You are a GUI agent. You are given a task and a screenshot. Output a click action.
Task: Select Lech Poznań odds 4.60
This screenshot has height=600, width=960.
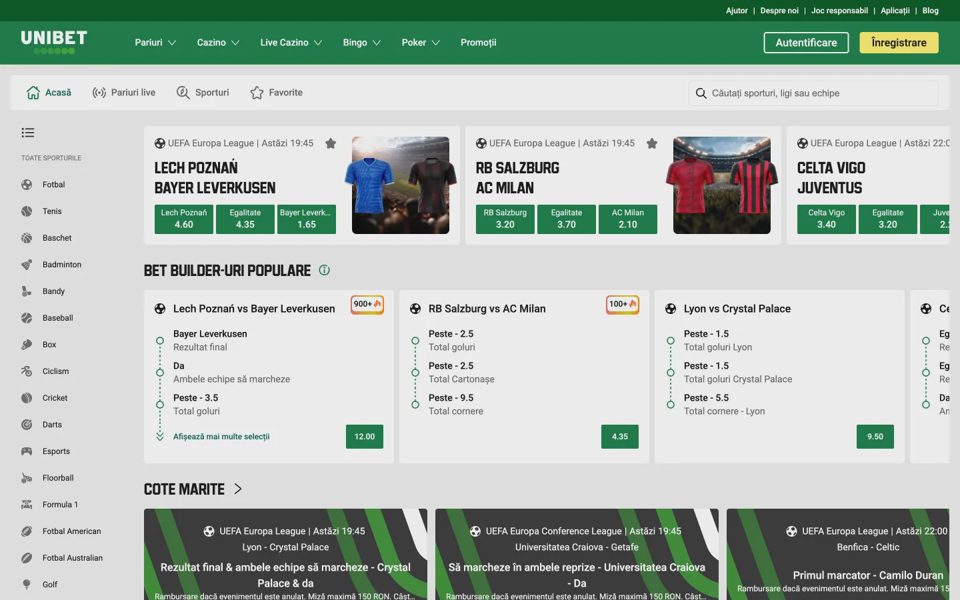click(184, 219)
